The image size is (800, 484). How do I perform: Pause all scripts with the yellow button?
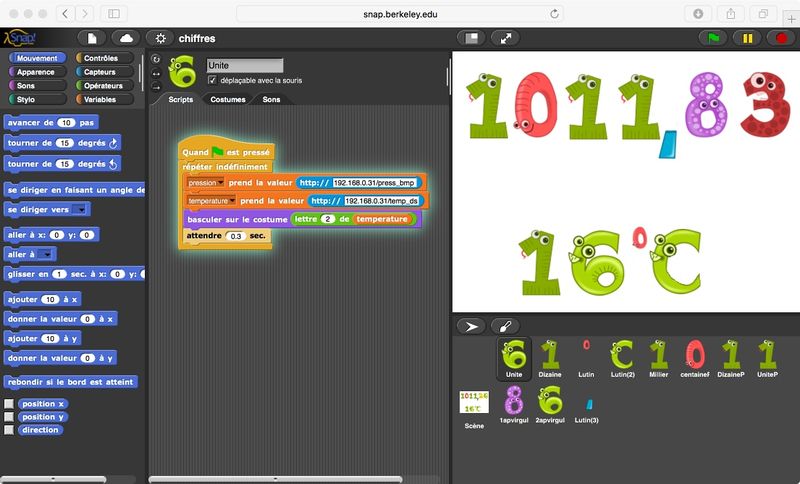(x=747, y=38)
